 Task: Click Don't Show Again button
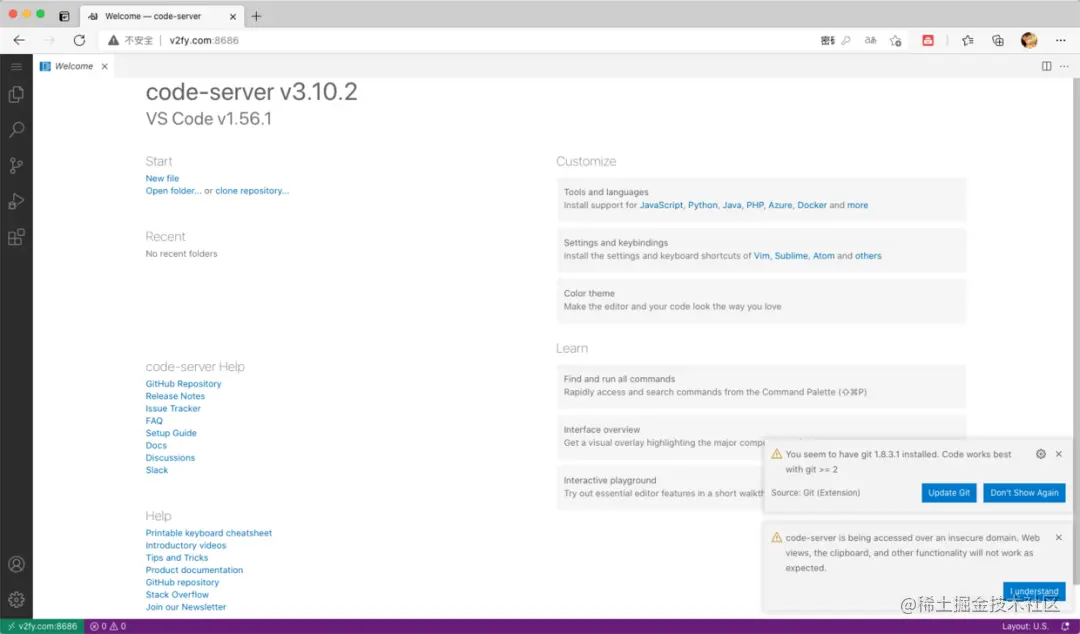1024,493
